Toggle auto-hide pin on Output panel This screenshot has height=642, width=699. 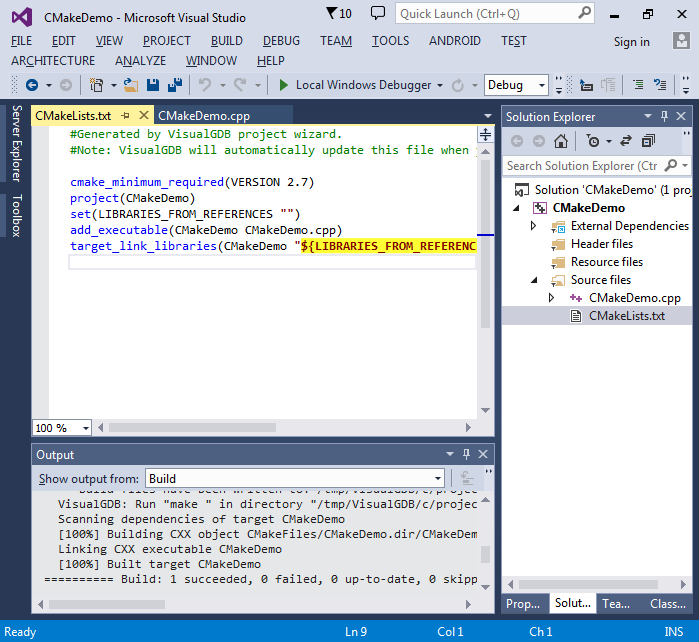[x=466, y=454]
